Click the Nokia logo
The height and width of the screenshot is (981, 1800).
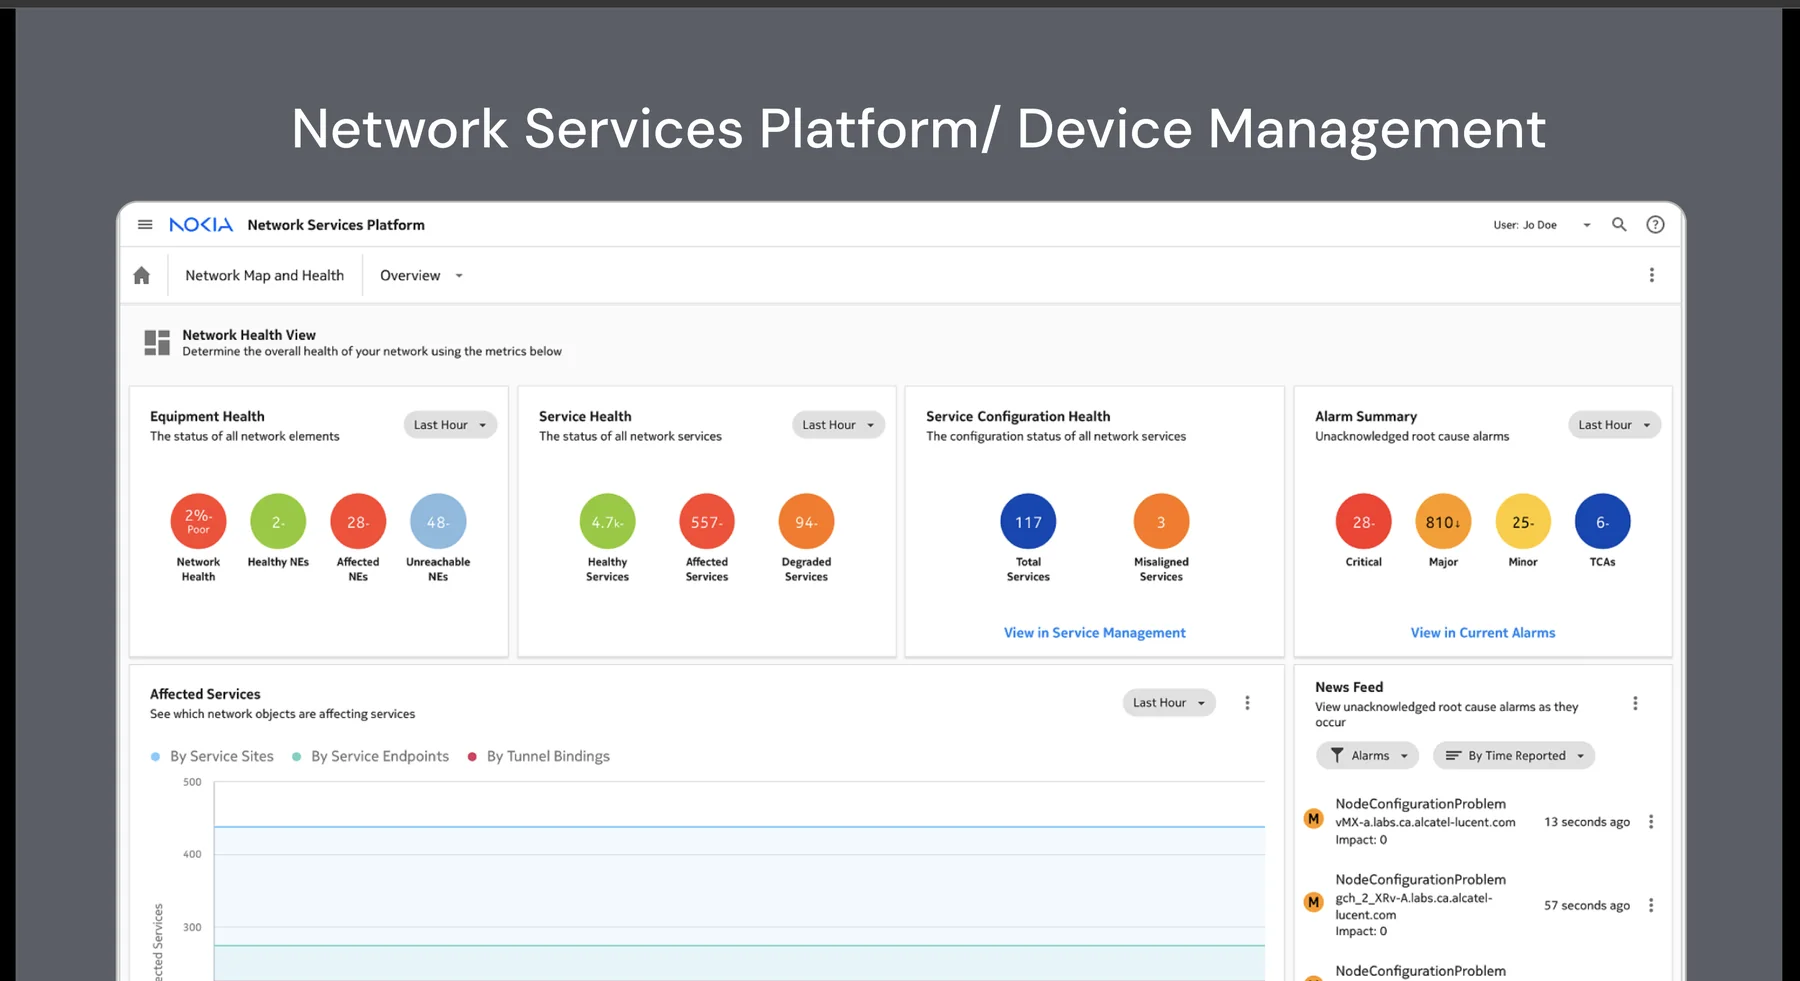point(201,225)
